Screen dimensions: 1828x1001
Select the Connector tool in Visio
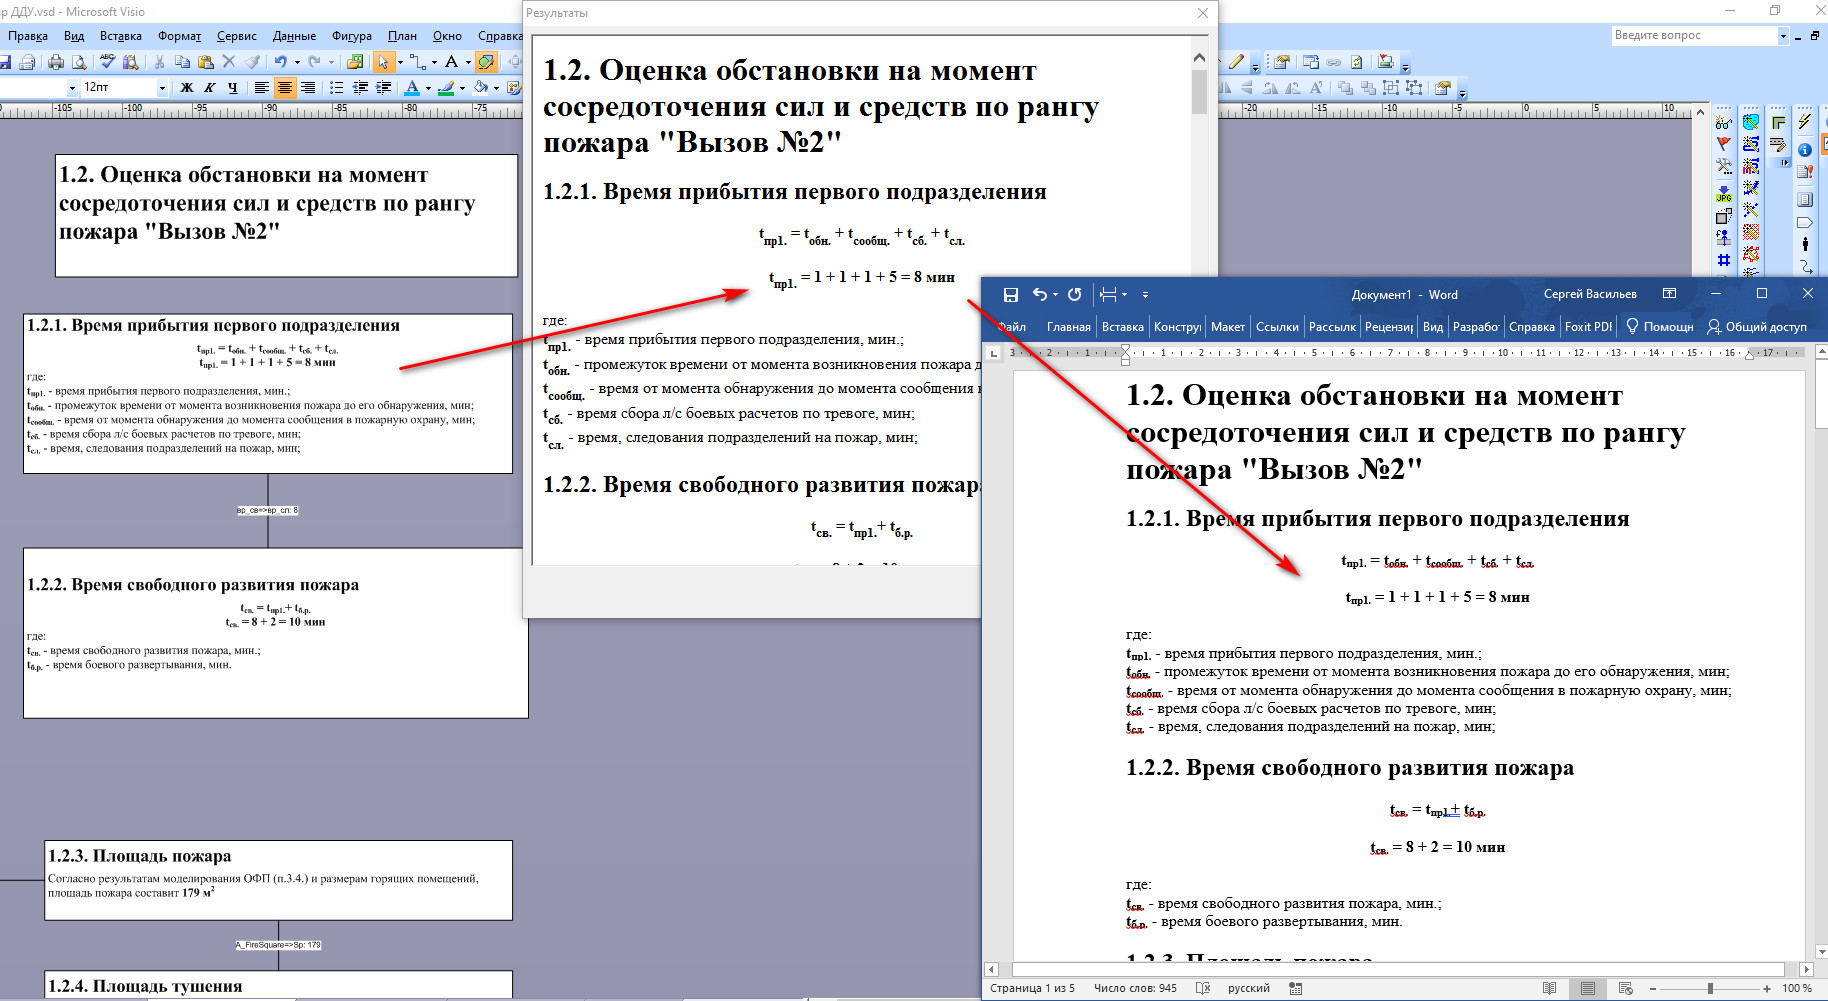(x=417, y=62)
